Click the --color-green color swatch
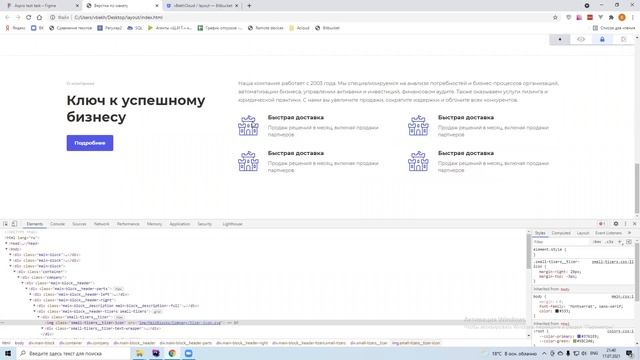 (x=575, y=341)
